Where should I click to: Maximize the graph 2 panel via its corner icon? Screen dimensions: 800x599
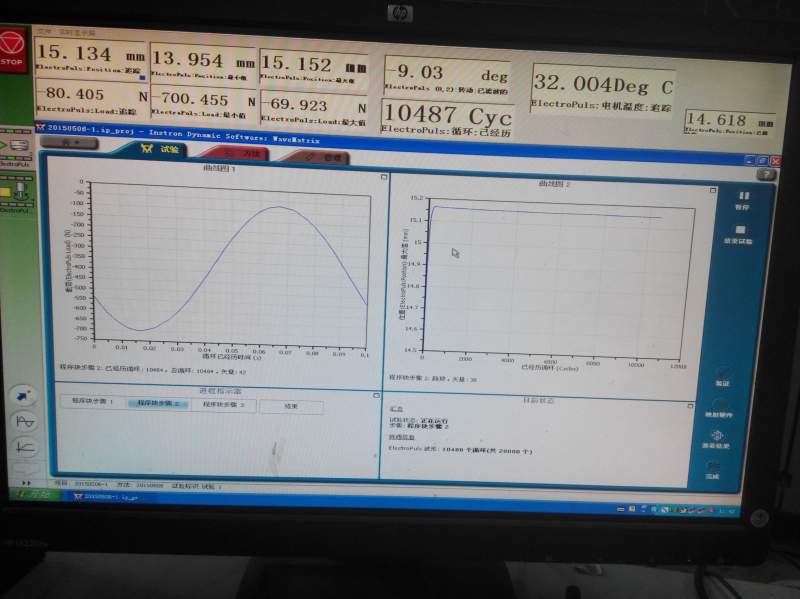click(713, 190)
